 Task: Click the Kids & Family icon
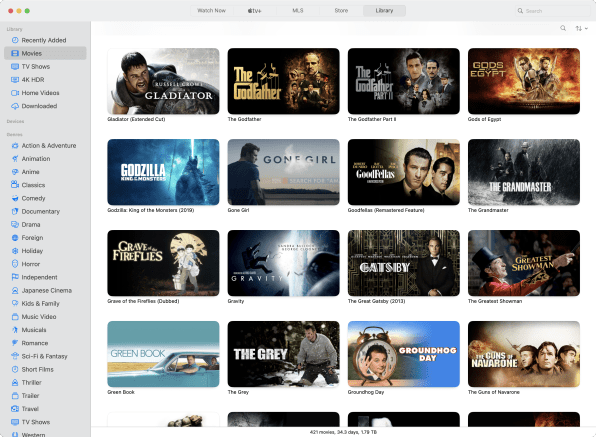[15, 304]
